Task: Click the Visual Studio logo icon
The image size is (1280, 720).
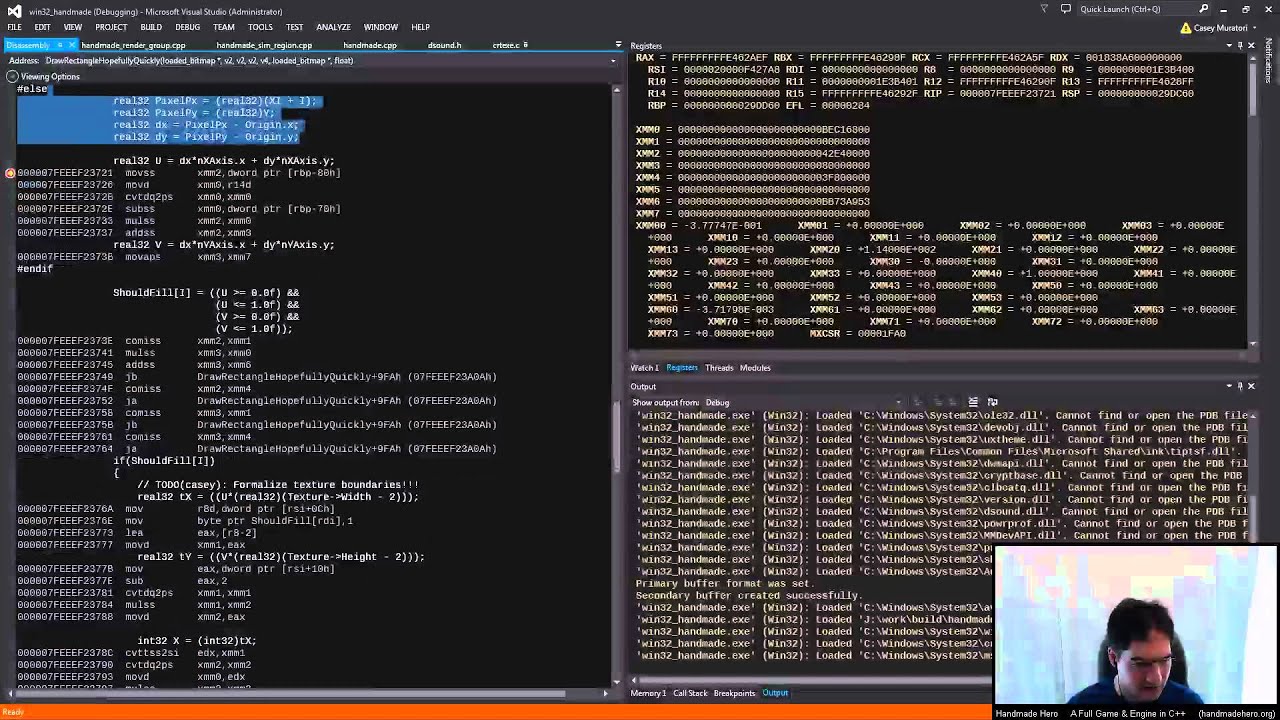Action: click(x=14, y=10)
